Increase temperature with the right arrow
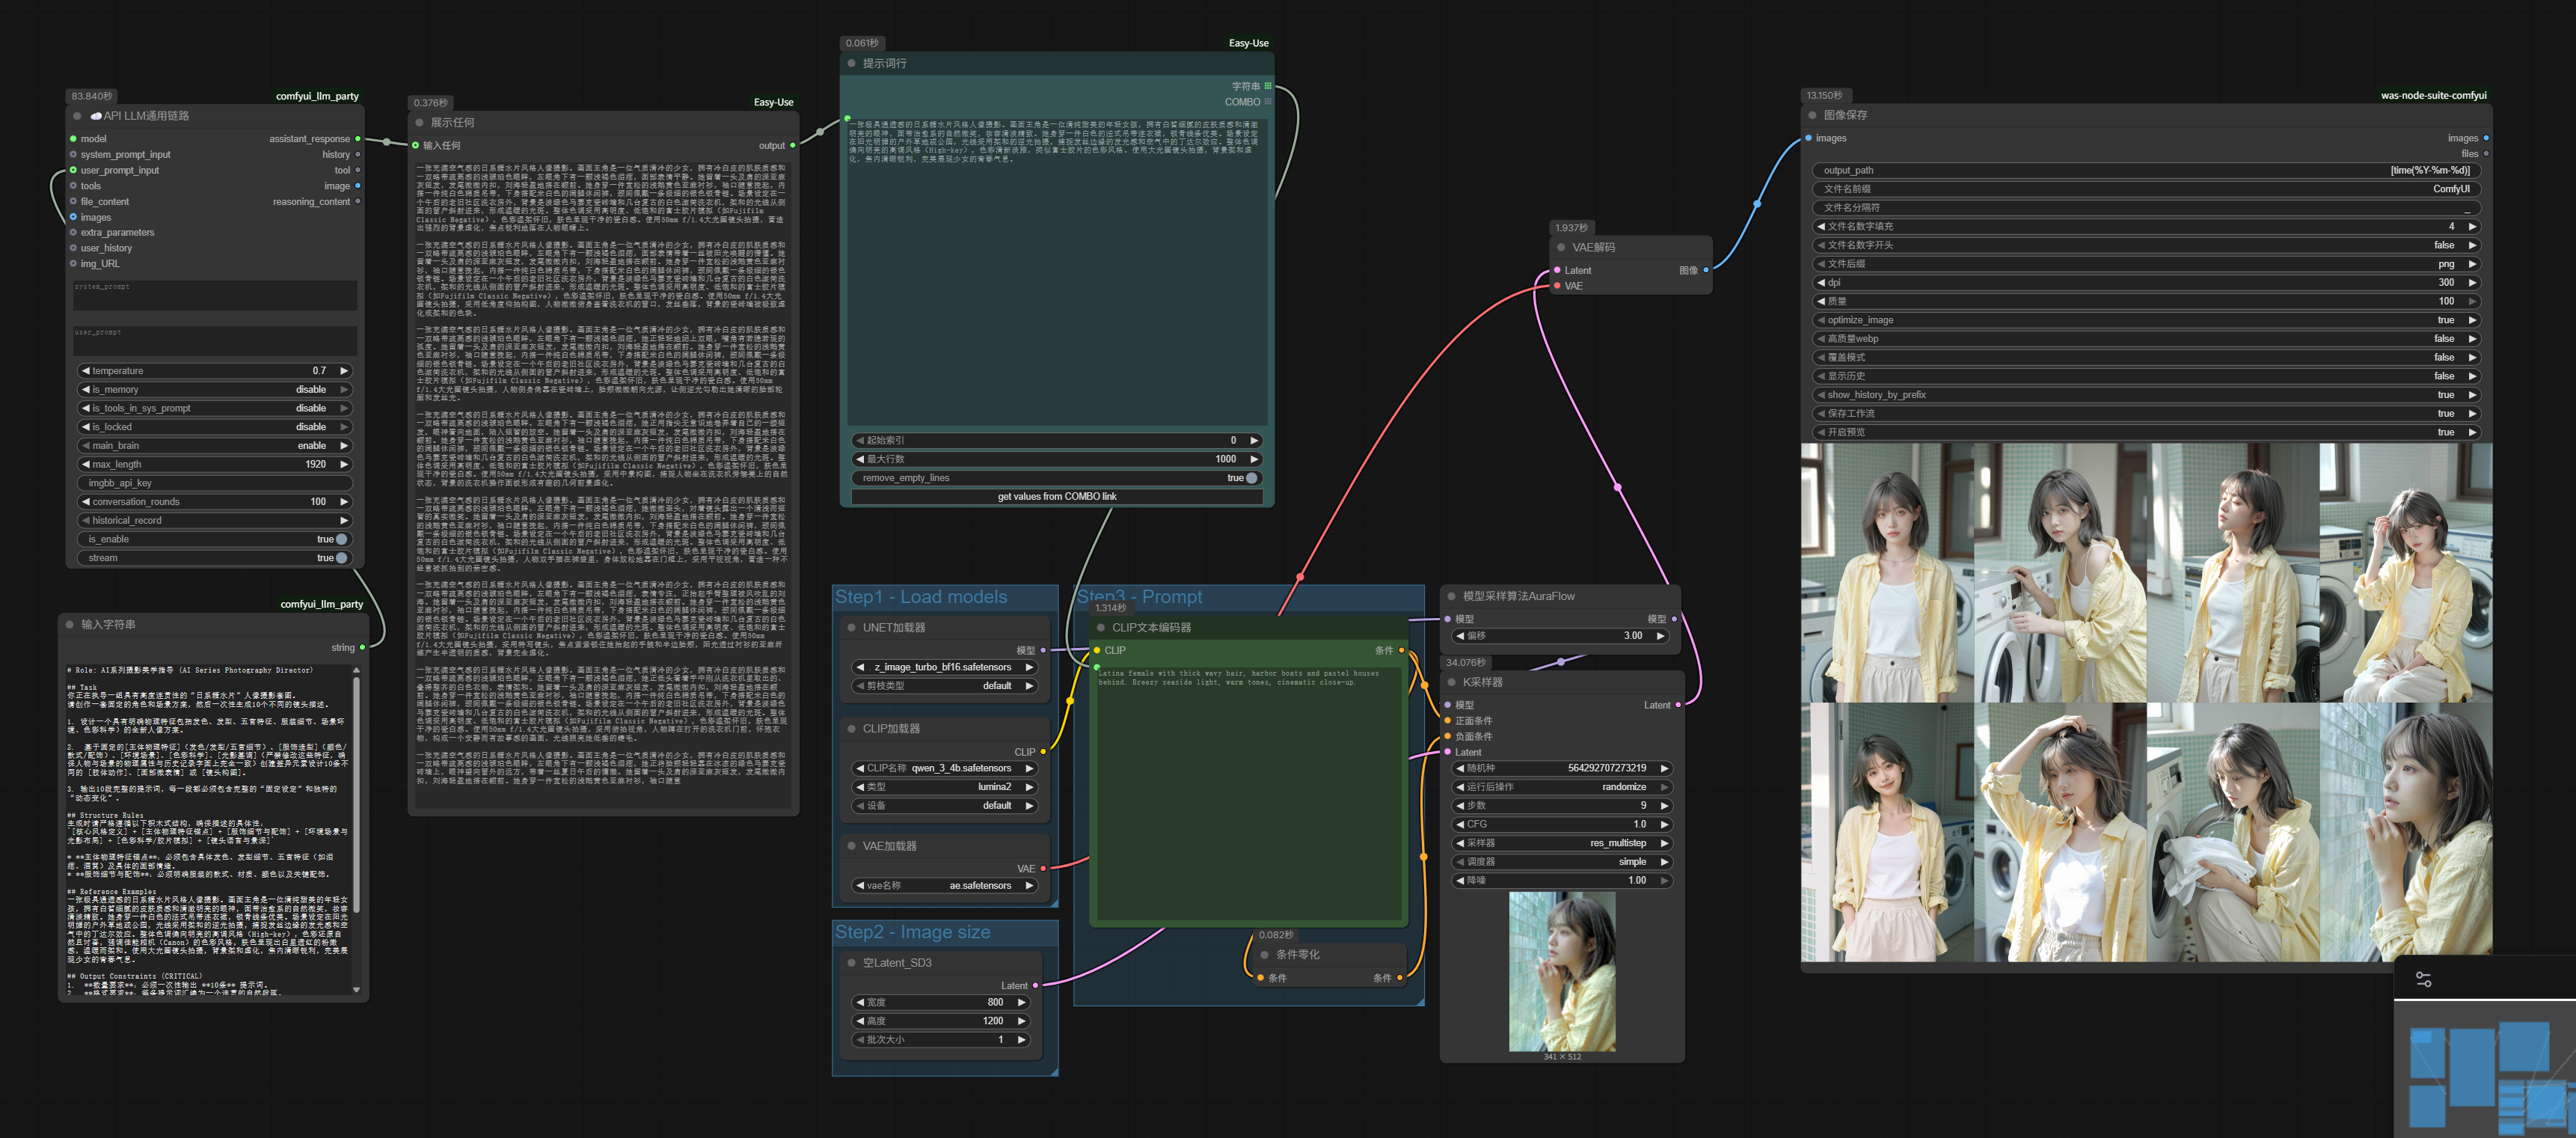The image size is (2576, 1138). [344, 371]
